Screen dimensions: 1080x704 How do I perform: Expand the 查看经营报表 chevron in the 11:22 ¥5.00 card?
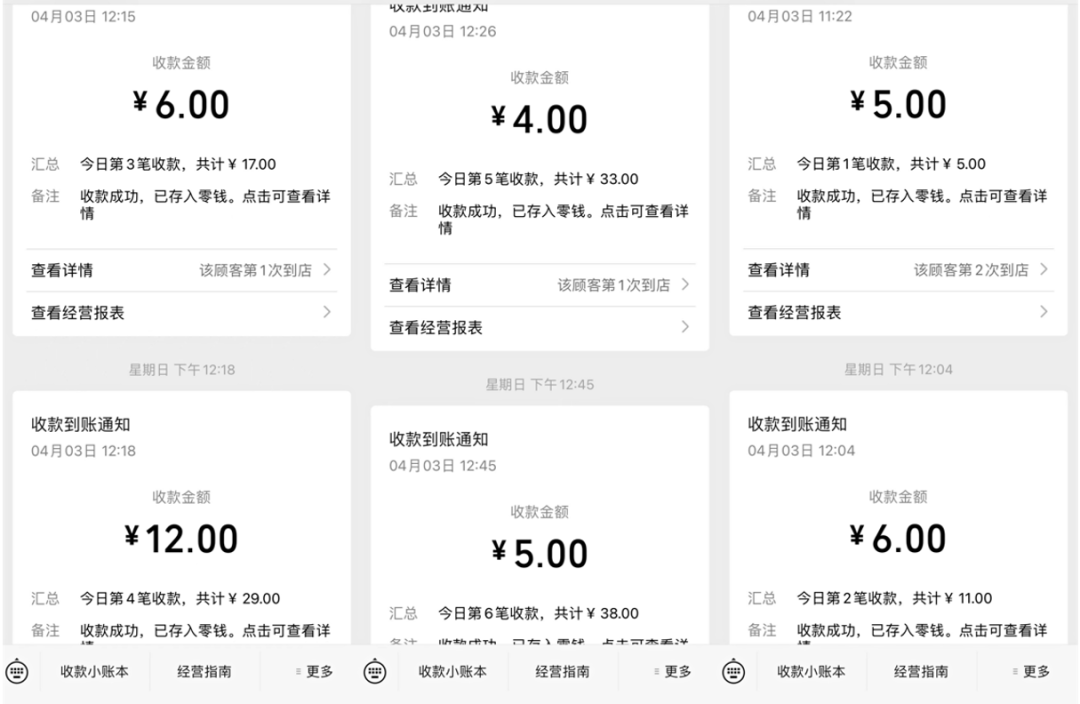(1044, 313)
